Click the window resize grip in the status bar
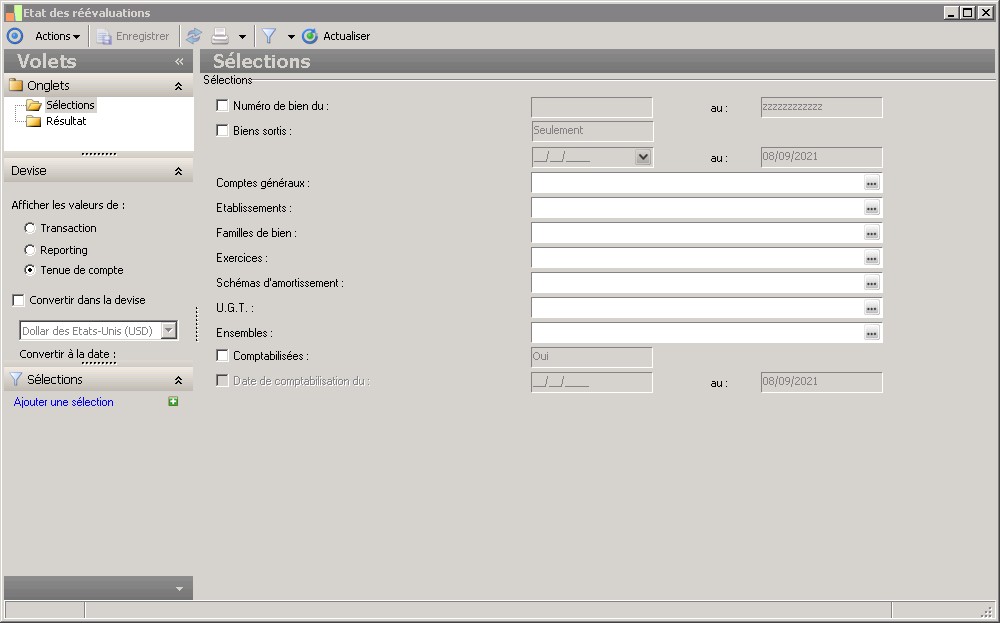Viewport: 1000px width, 623px height. tap(988, 611)
